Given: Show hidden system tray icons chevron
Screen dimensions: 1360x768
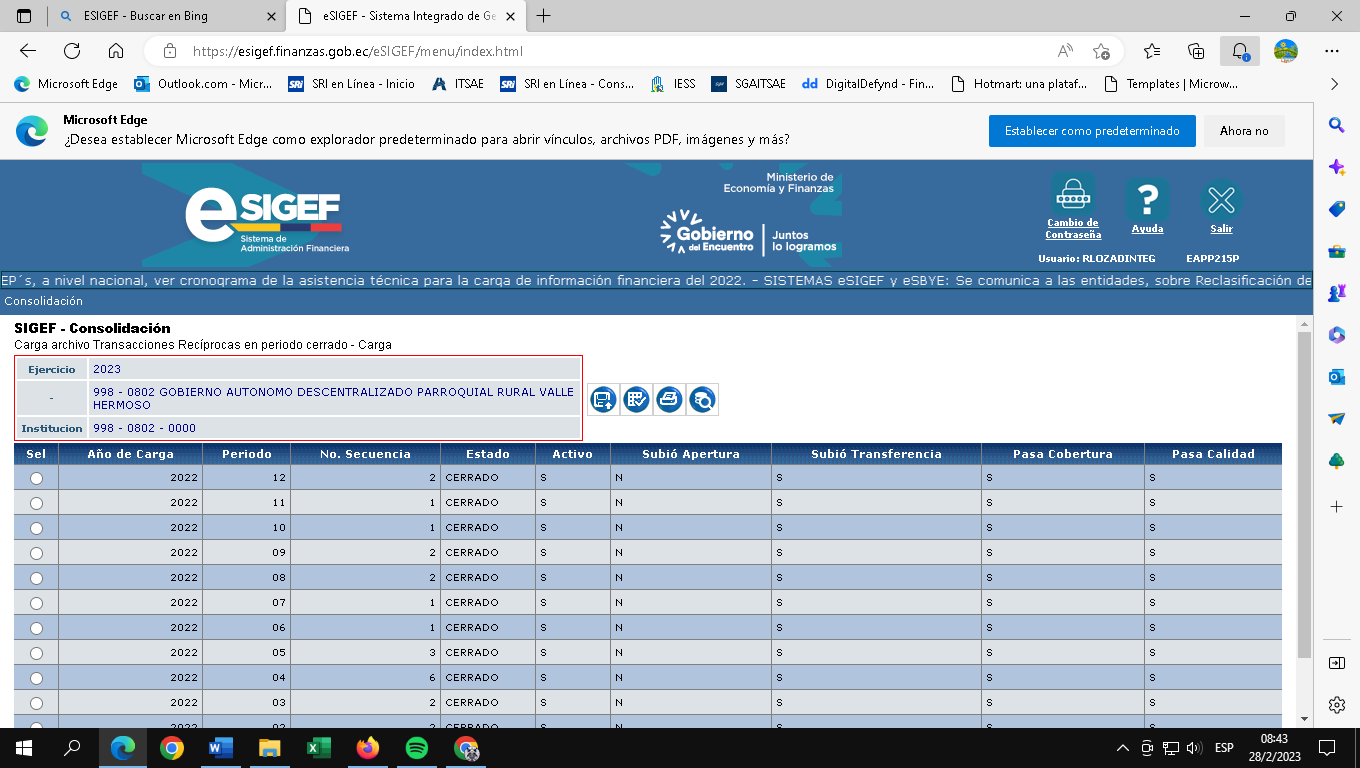Looking at the screenshot, I should (x=1123, y=748).
